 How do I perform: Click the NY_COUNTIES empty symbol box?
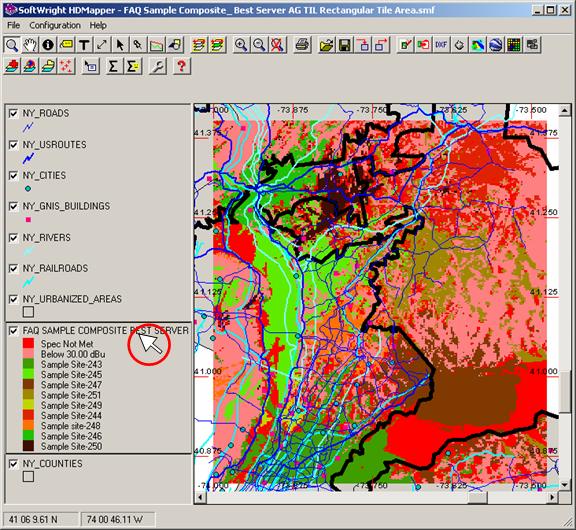28,476
